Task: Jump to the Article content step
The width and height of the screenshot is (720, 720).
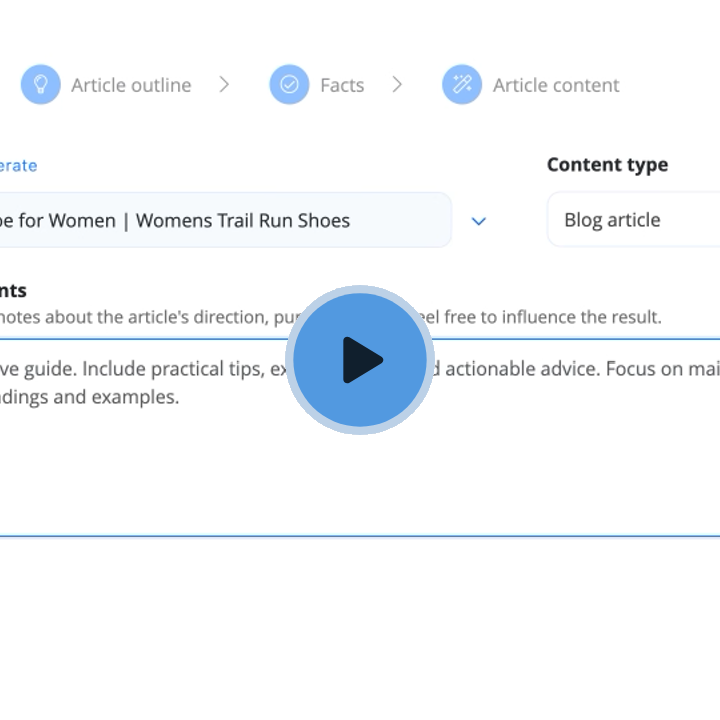Action: 556,85
